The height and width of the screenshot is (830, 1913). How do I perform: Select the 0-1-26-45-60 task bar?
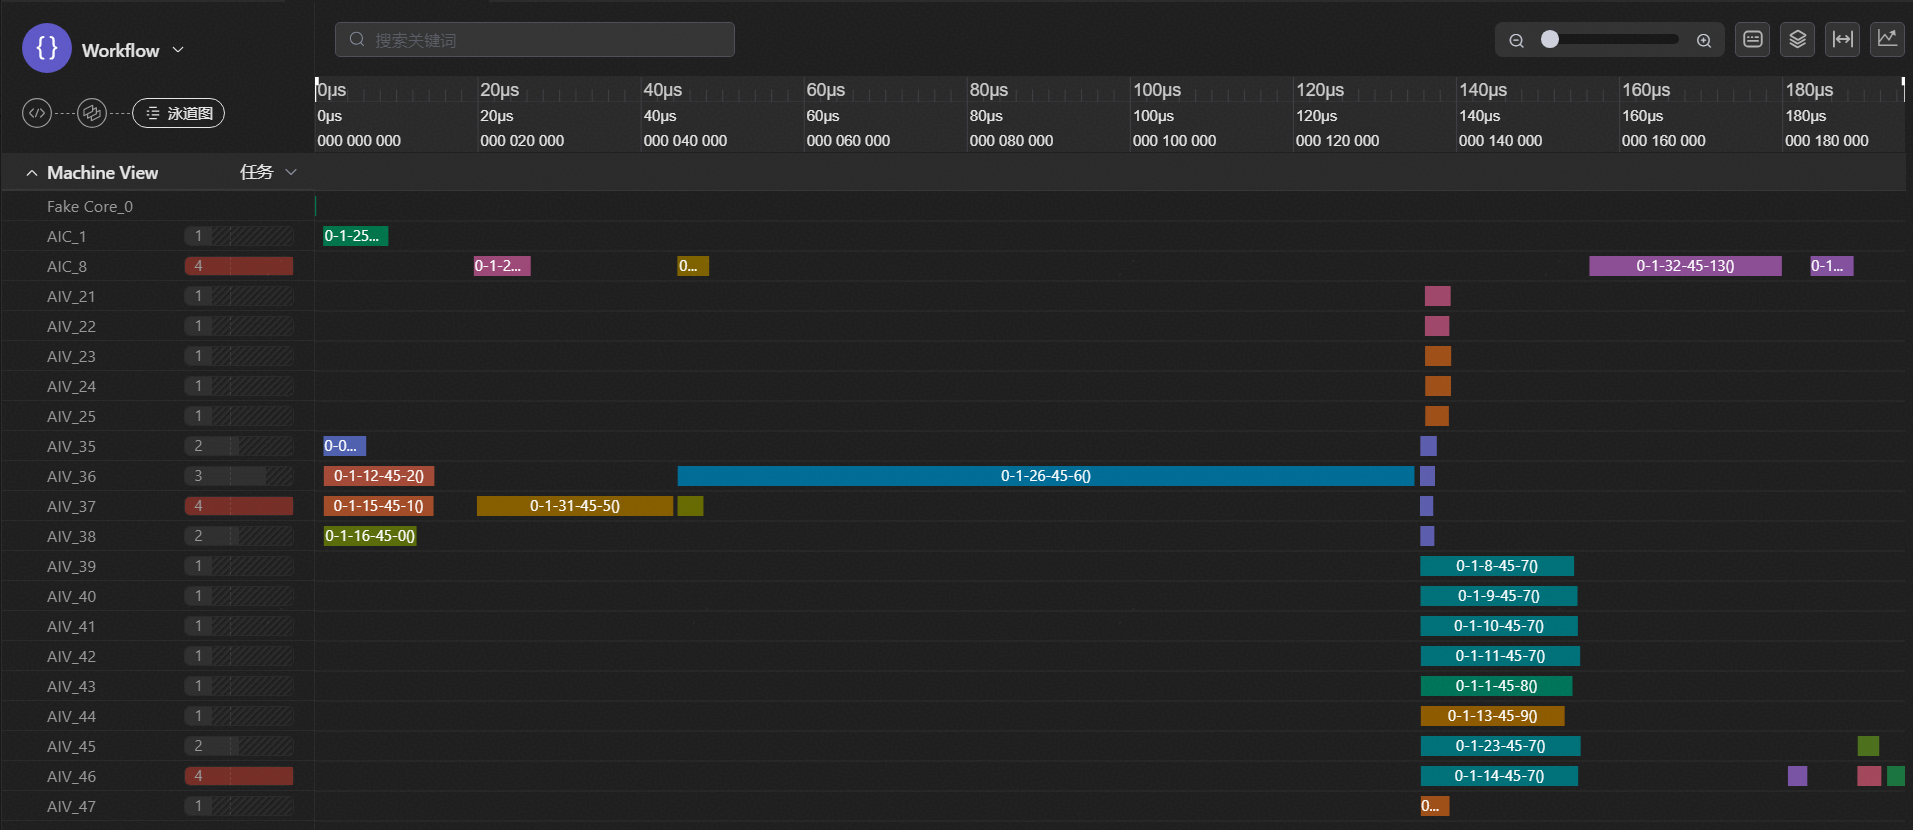tap(1045, 476)
